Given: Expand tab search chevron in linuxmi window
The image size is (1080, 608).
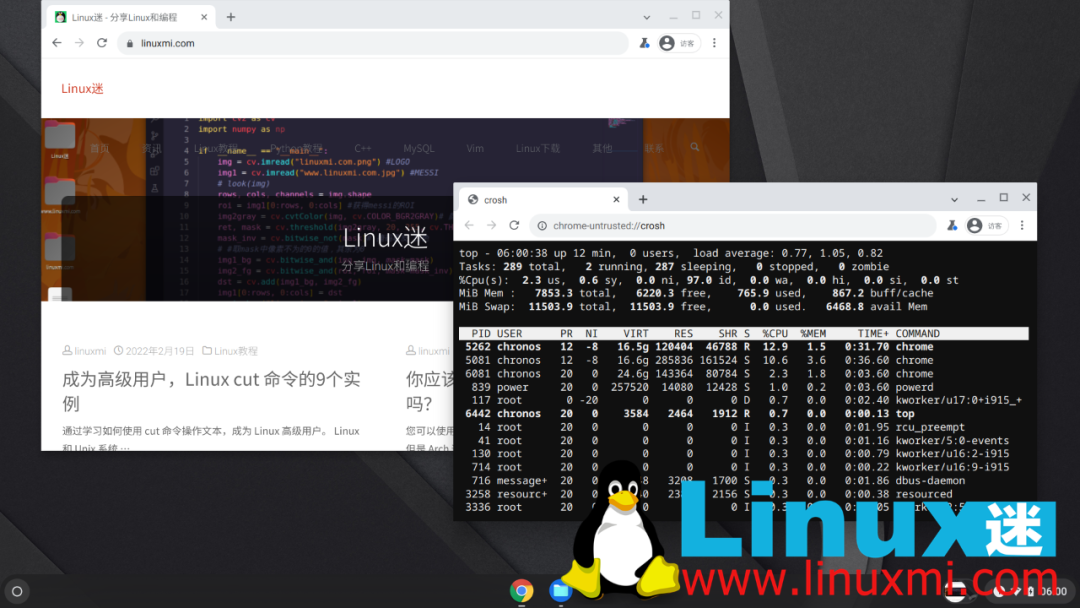Looking at the screenshot, I should tap(646, 17).
